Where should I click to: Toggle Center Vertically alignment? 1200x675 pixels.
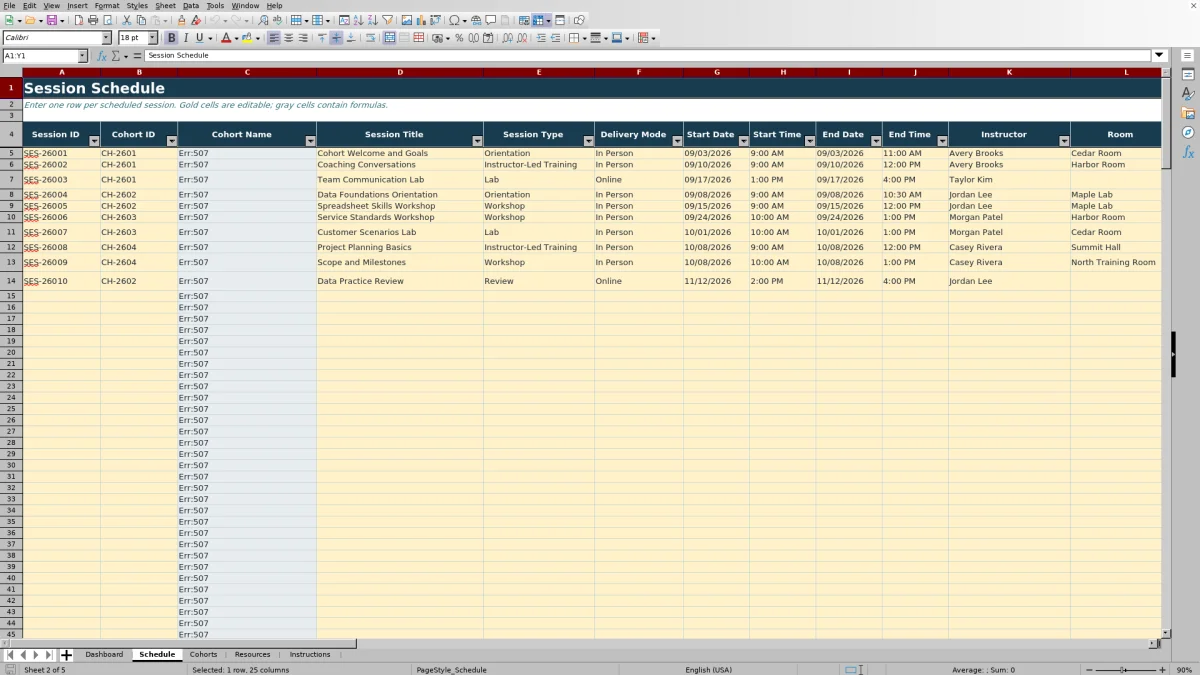pos(336,38)
